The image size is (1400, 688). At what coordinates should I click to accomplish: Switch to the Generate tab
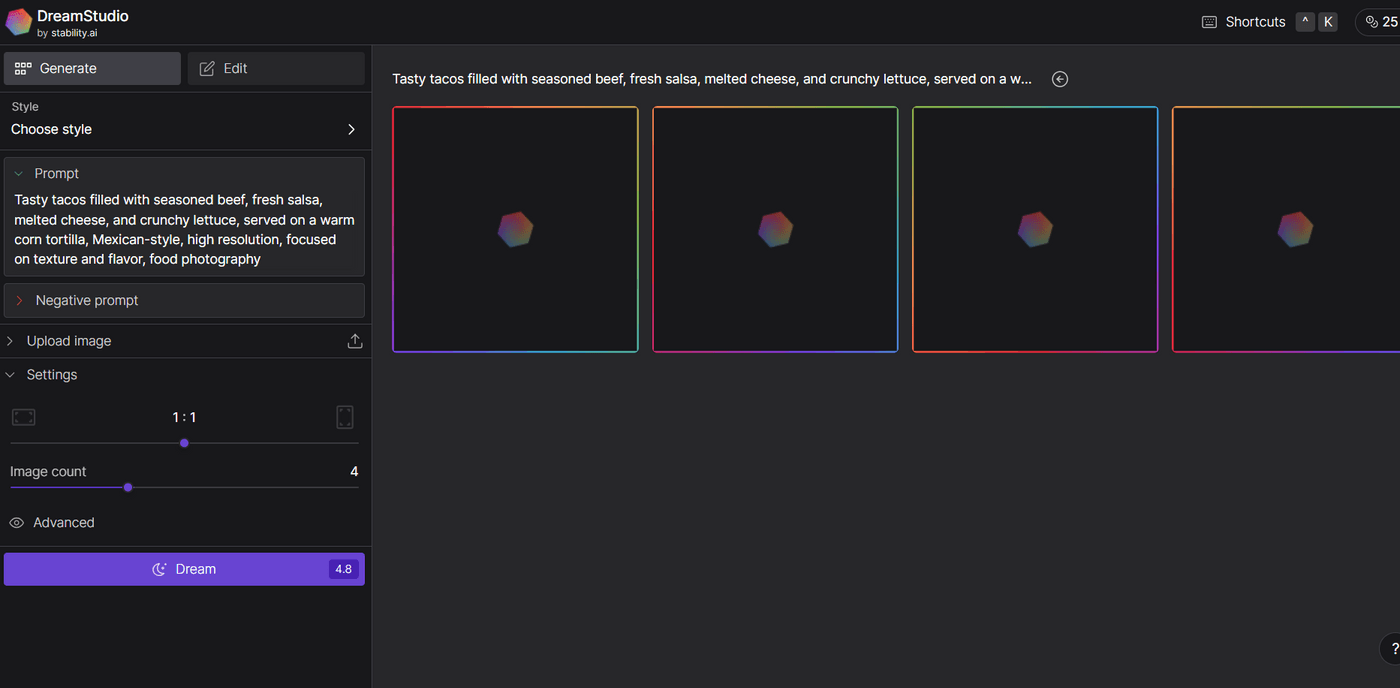[x=92, y=68]
